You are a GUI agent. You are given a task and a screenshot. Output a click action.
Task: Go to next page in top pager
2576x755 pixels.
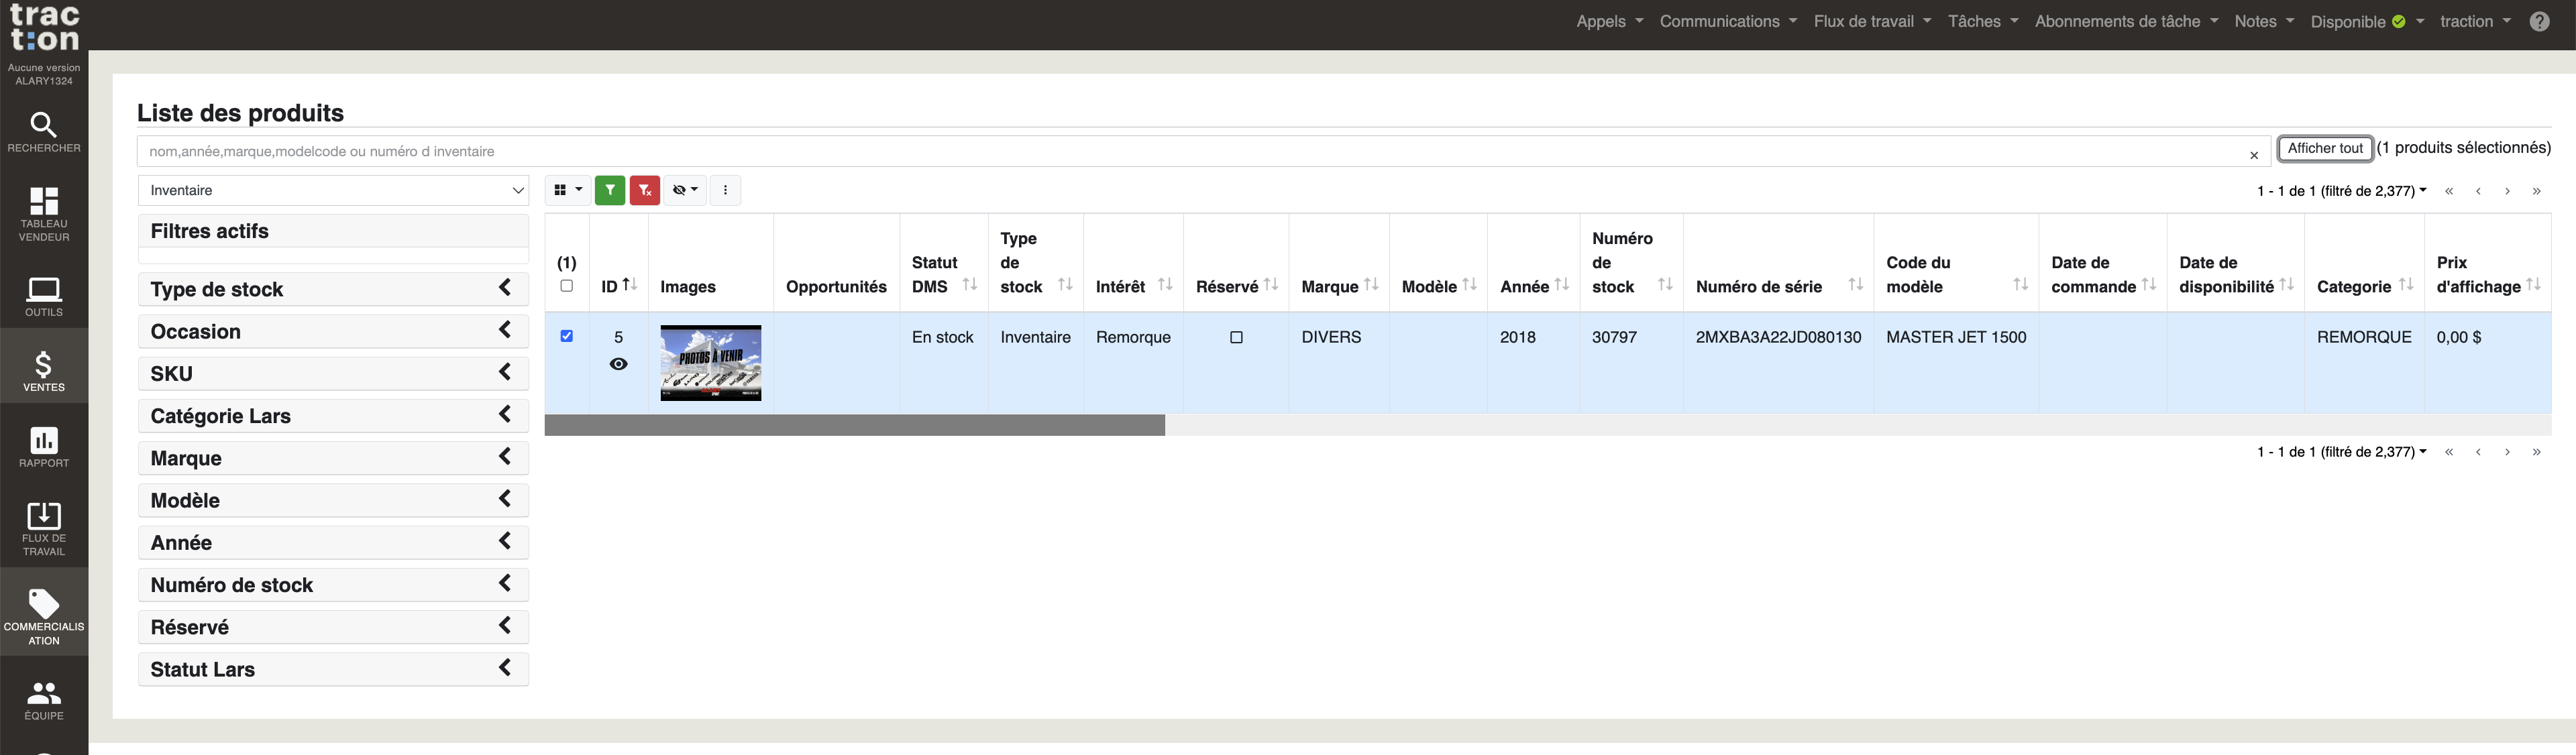point(2507,191)
